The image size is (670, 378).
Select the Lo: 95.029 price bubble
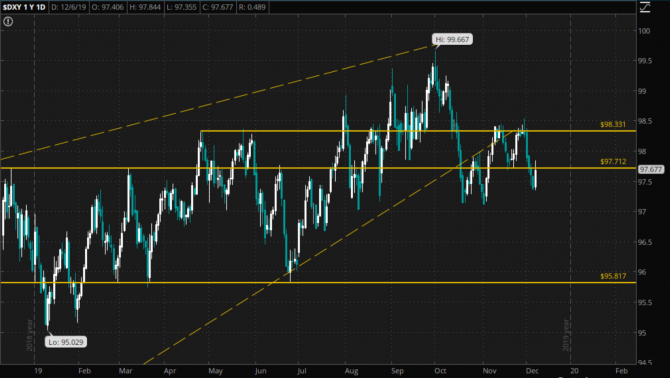pos(66,342)
